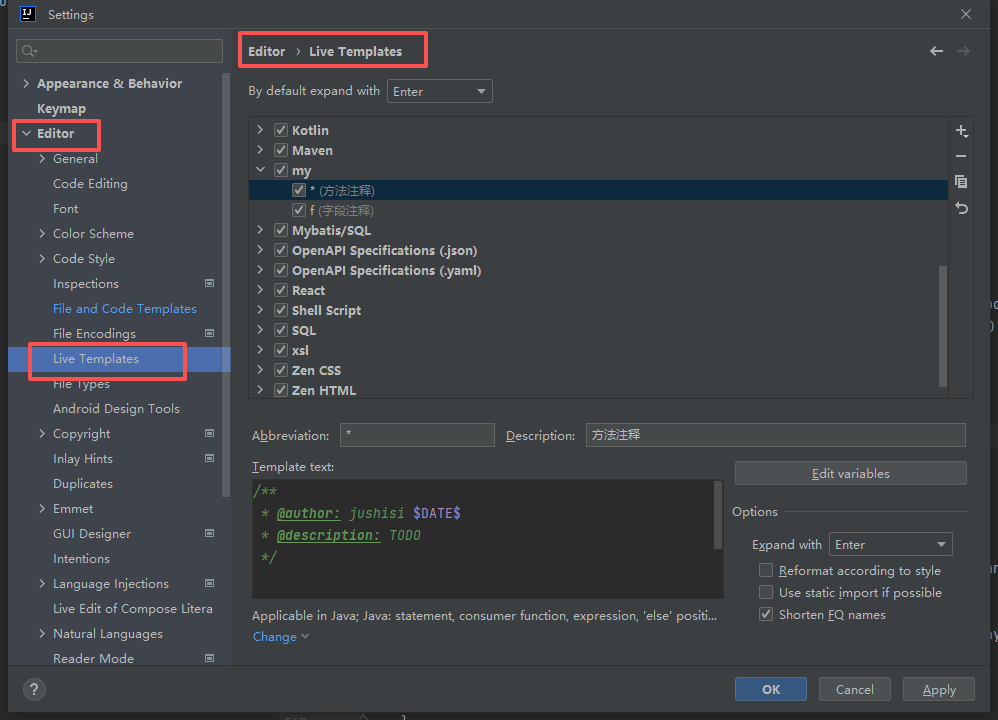Open Android Design Tools settings
The height and width of the screenshot is (720, 998).
116,409
